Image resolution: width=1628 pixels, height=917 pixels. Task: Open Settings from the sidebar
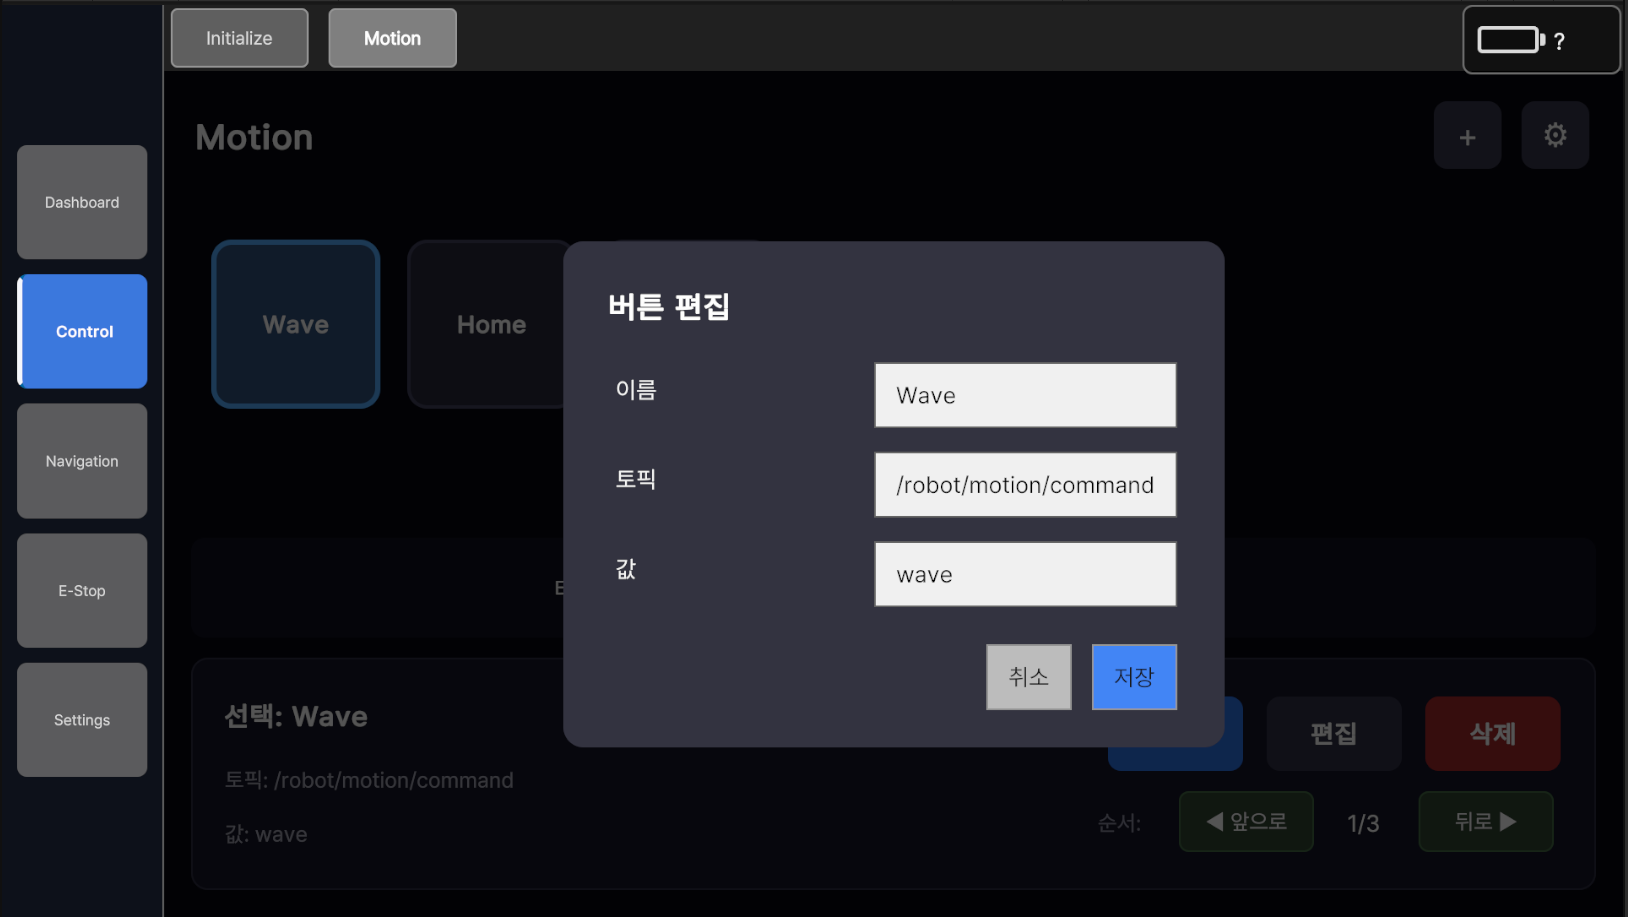point(82,720)
